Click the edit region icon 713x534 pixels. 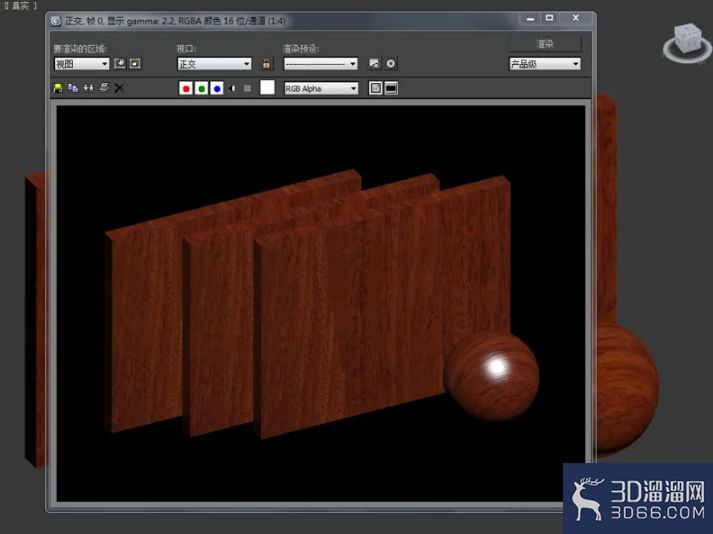(x=120, y=64)
